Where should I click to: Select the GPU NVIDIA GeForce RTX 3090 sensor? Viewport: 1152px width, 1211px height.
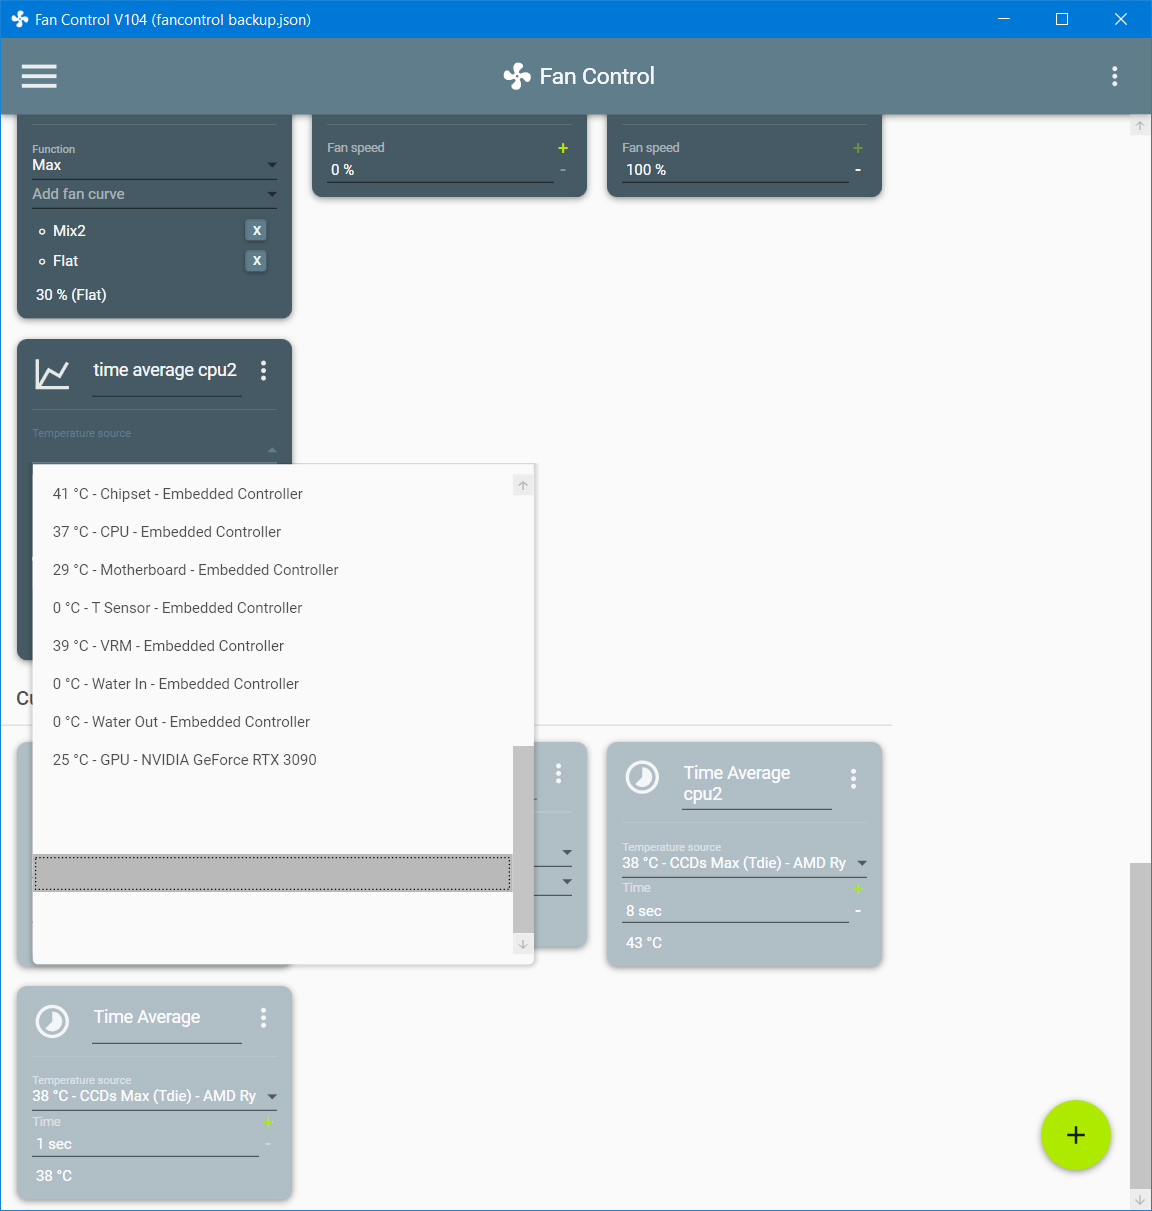pyautogui.click(x=184, y=760)
